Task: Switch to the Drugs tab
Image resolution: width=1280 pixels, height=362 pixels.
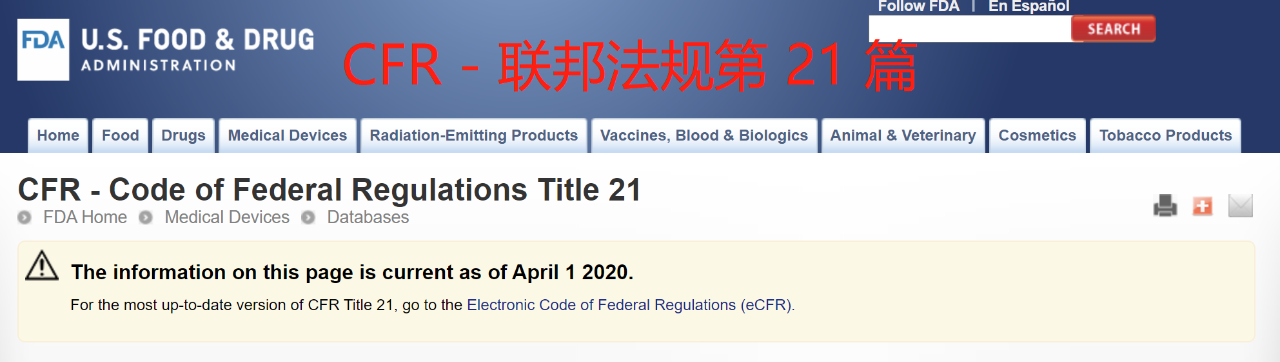Action: tap(183, 136)
